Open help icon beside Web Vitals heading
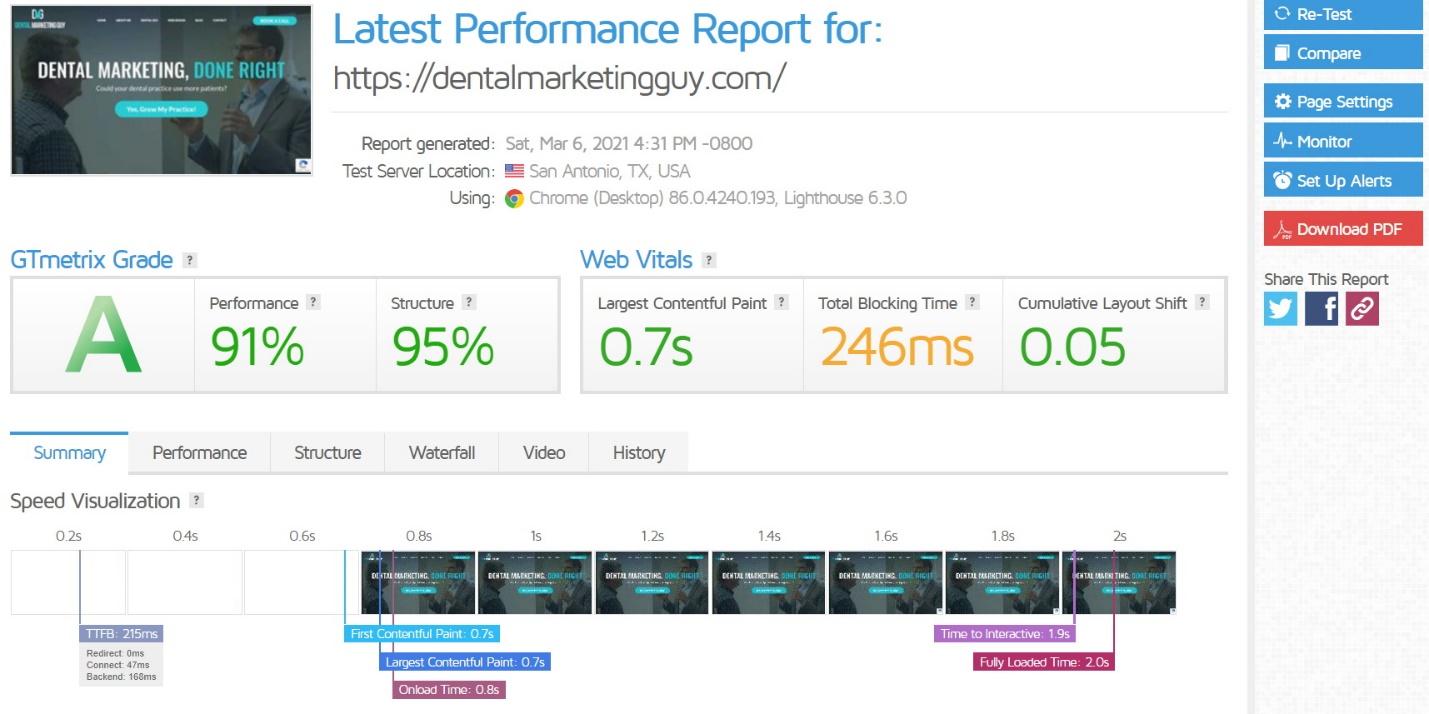Viewport: 1429px width, 714px height. tap(709, 260)
